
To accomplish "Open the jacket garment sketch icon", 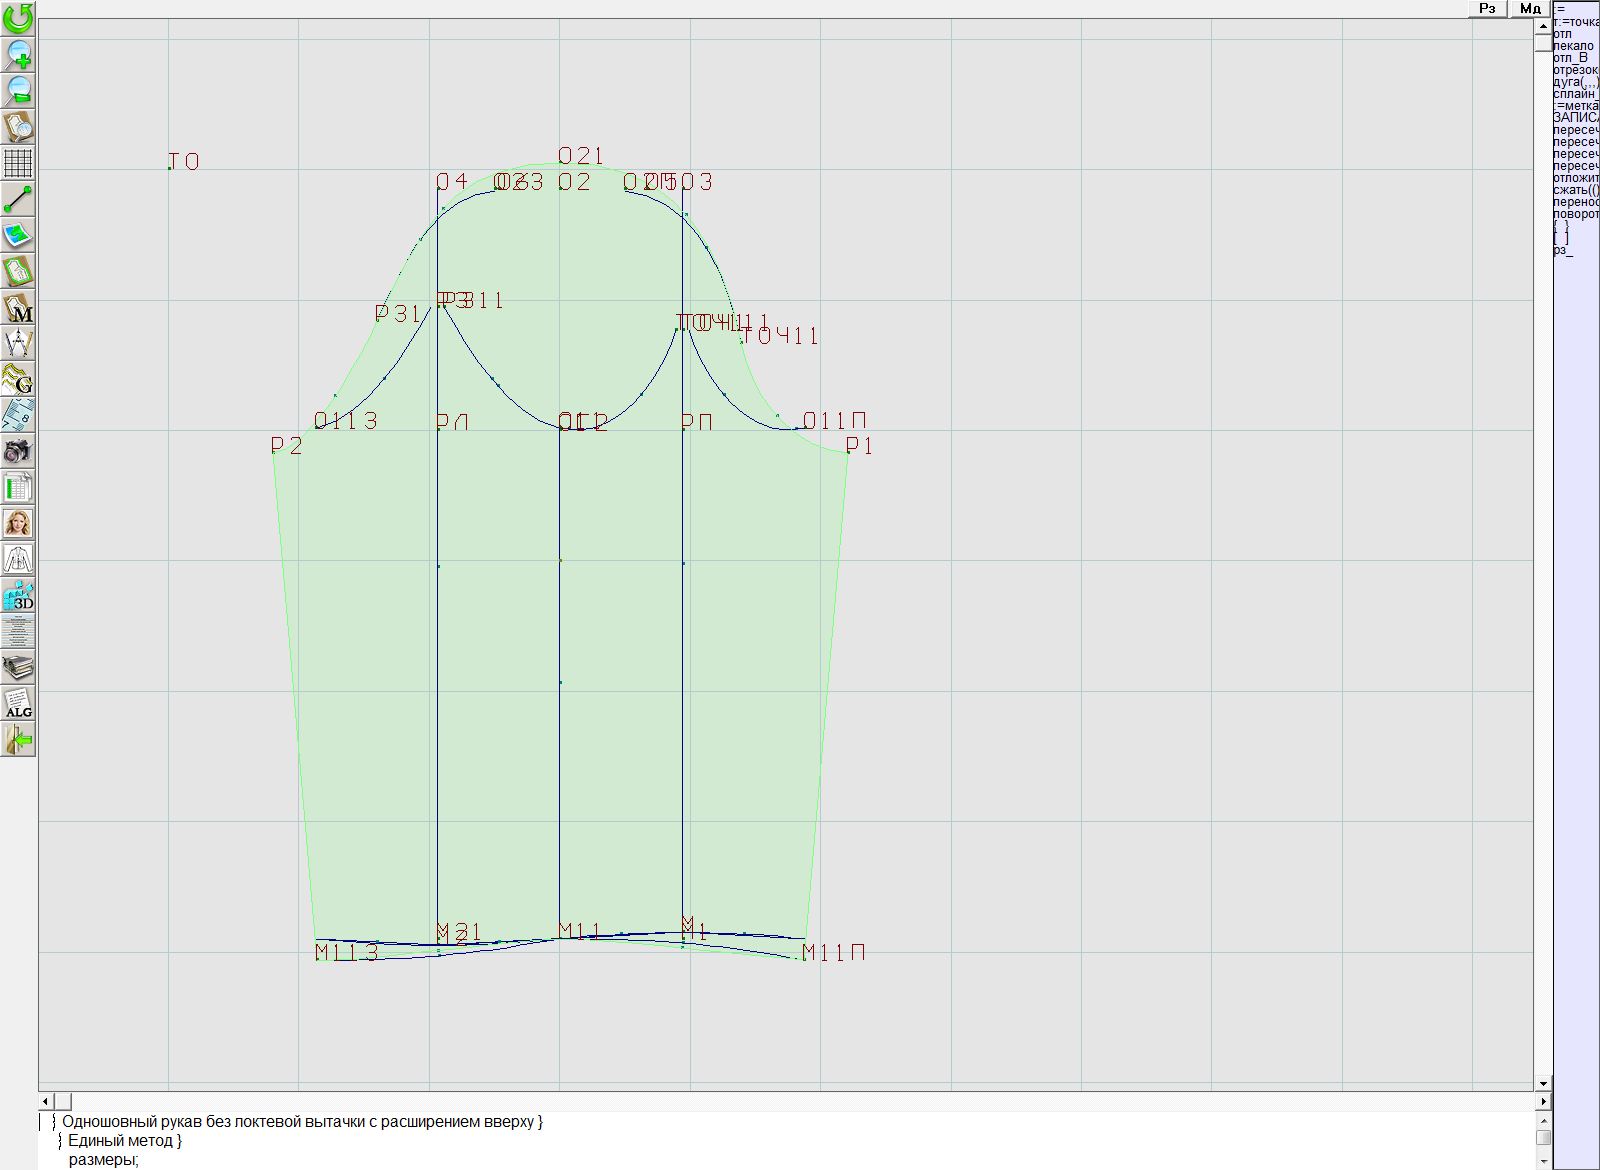I will tap(18, 559).
